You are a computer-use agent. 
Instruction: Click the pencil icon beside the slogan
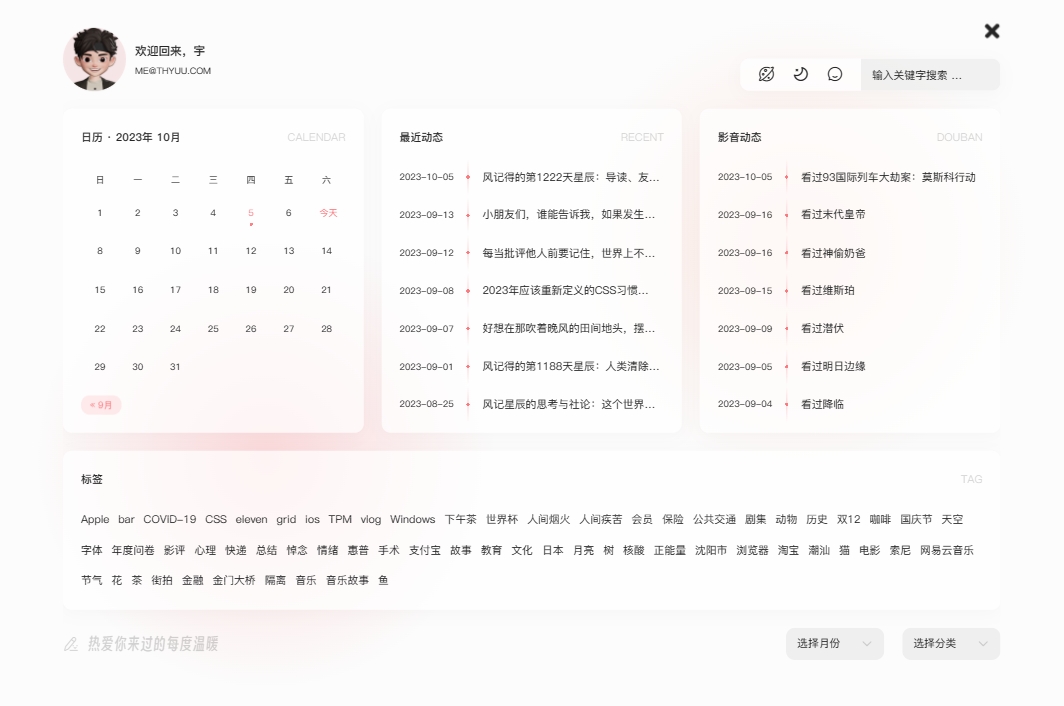click(x=71, y=644)
